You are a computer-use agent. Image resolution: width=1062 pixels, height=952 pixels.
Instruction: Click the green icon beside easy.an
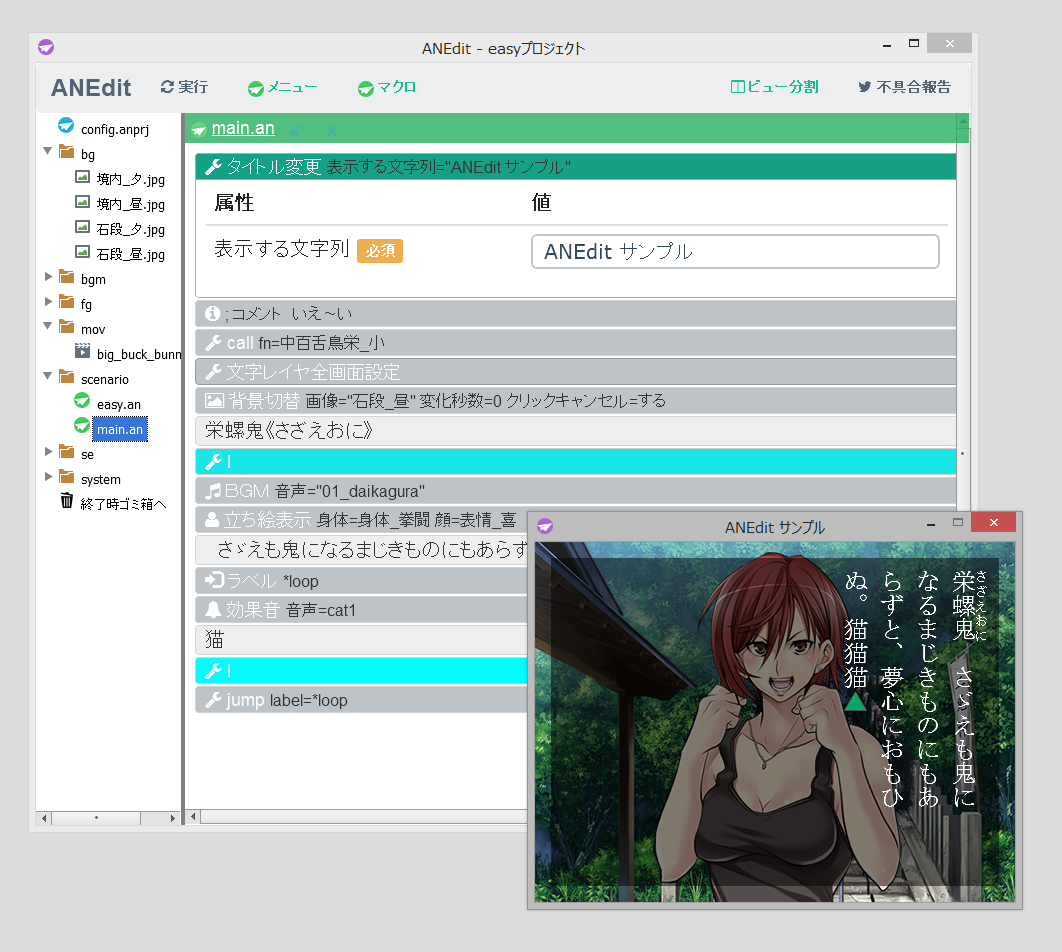coord(82,400)
